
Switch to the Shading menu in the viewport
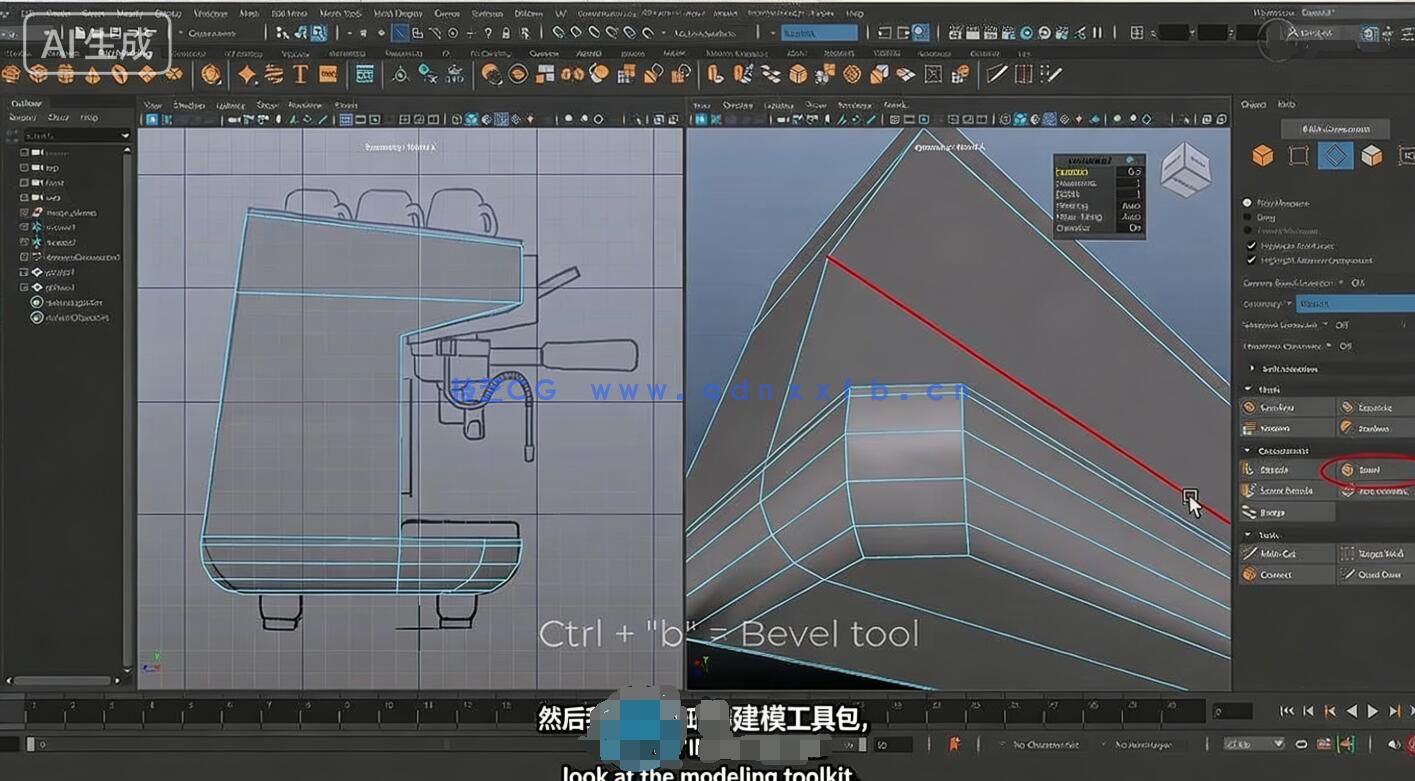[188, 105]
